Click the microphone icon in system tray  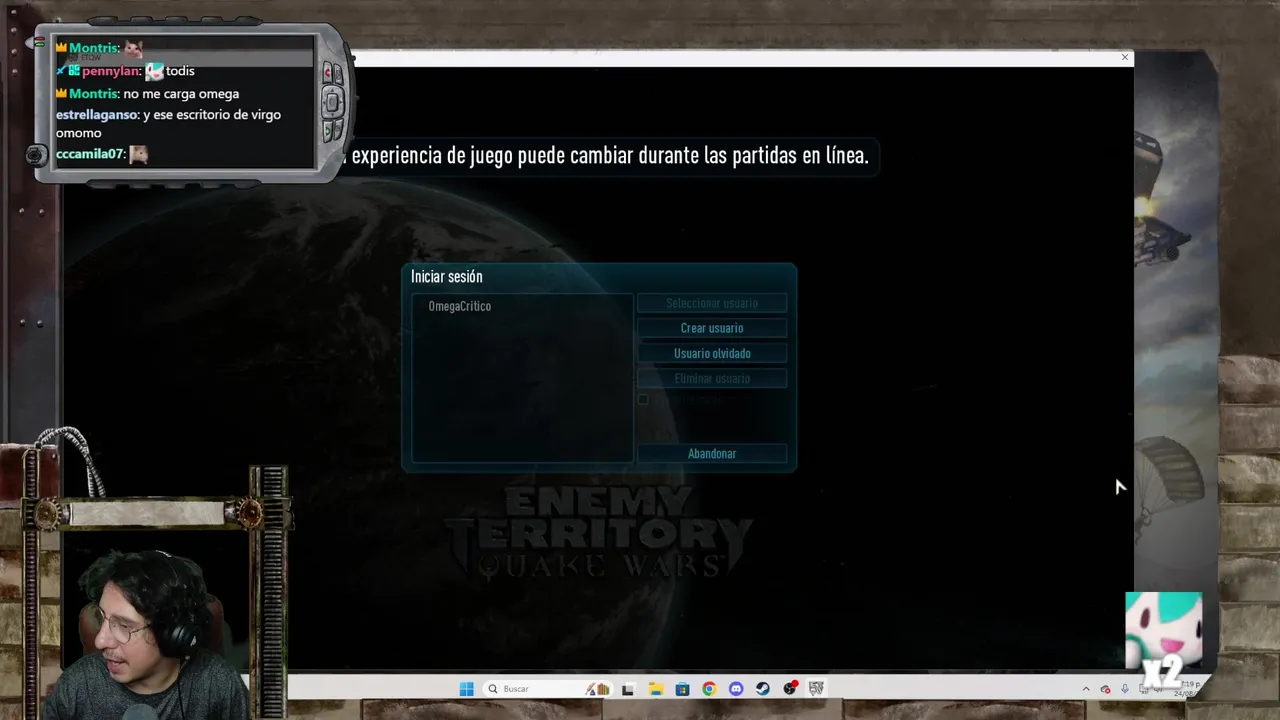(x=1125, y=689)
